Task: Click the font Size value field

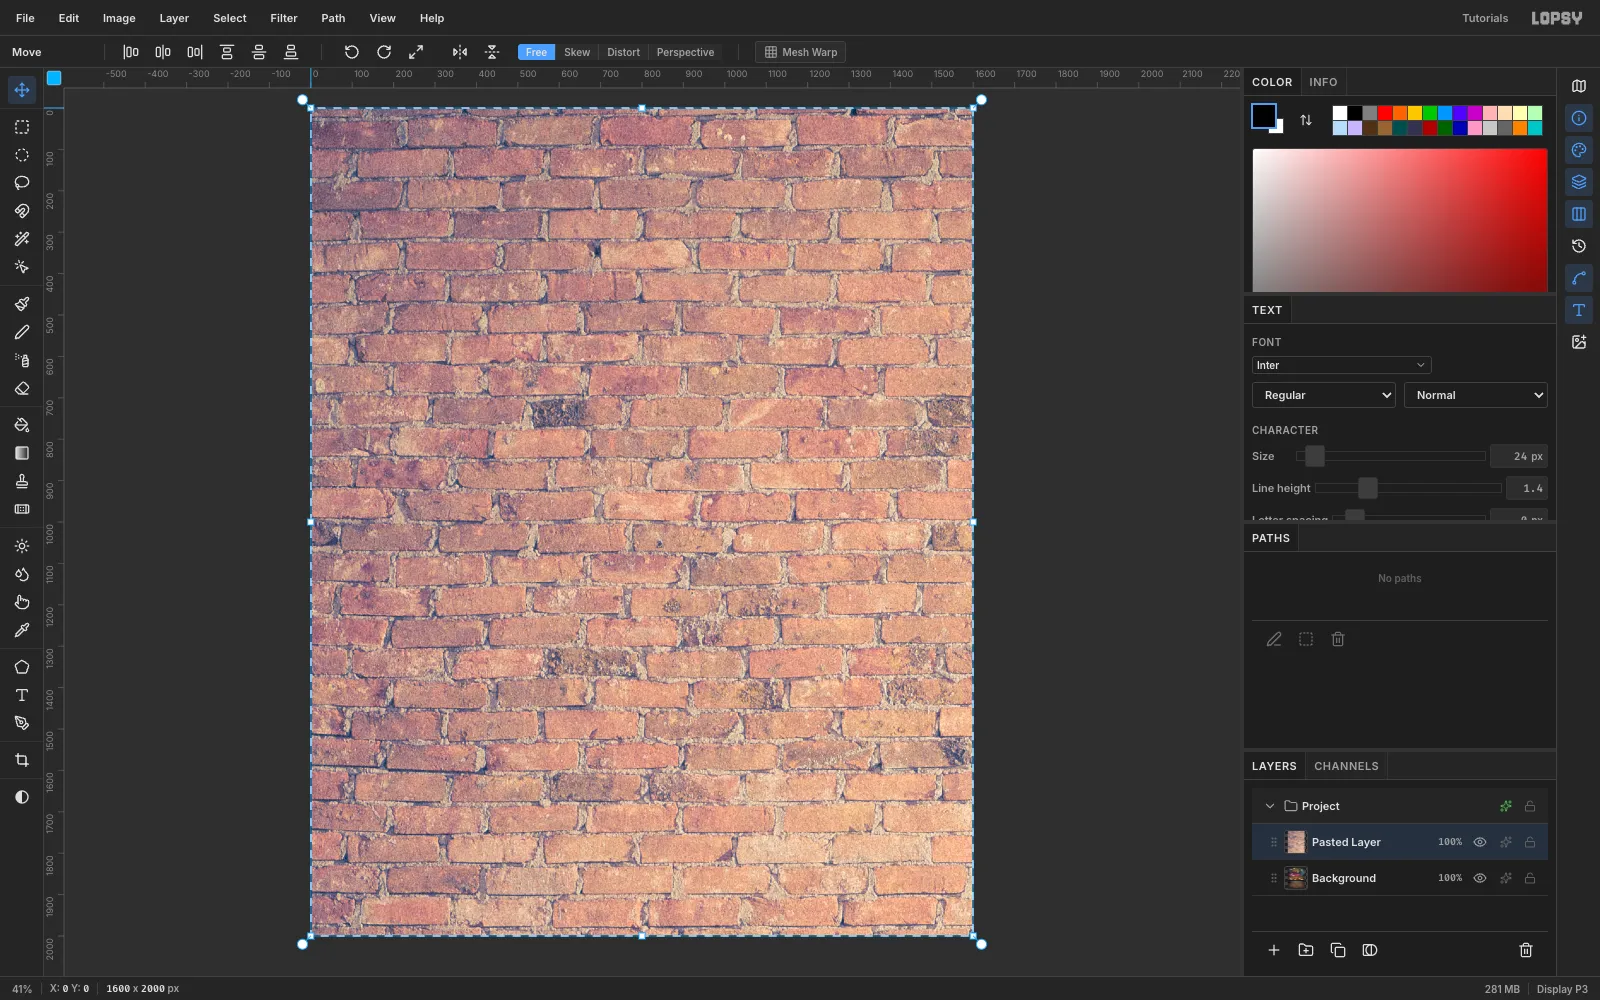Action: coord(1519,456)
